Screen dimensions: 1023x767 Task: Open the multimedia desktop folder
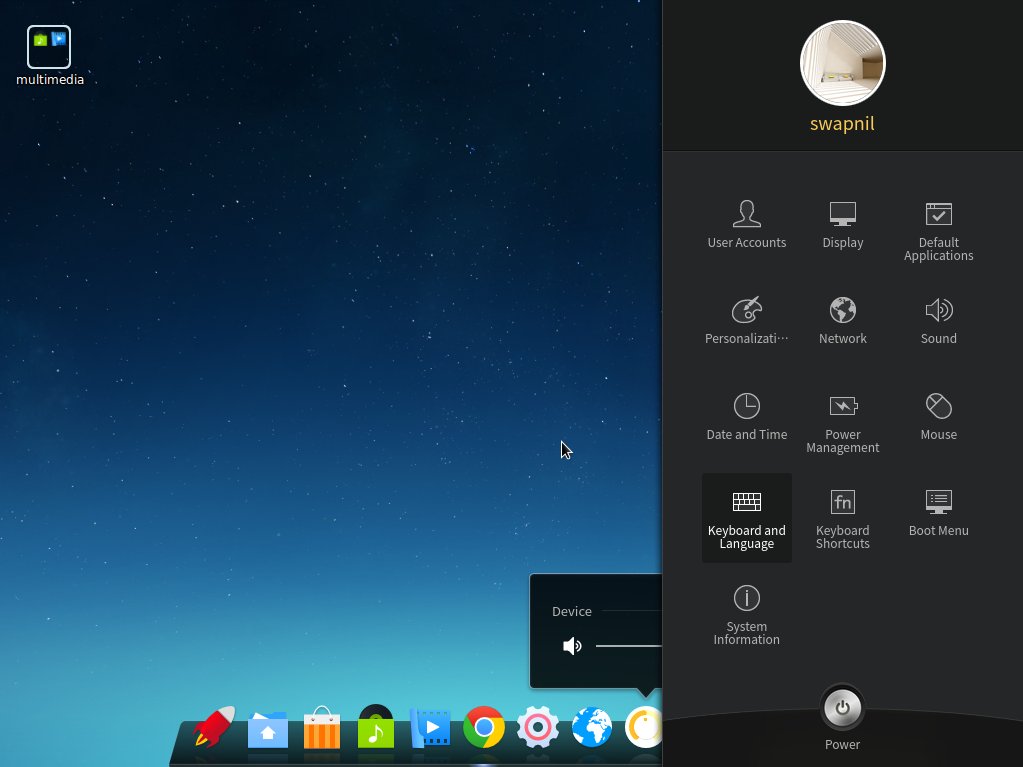[x=50, y=56]
